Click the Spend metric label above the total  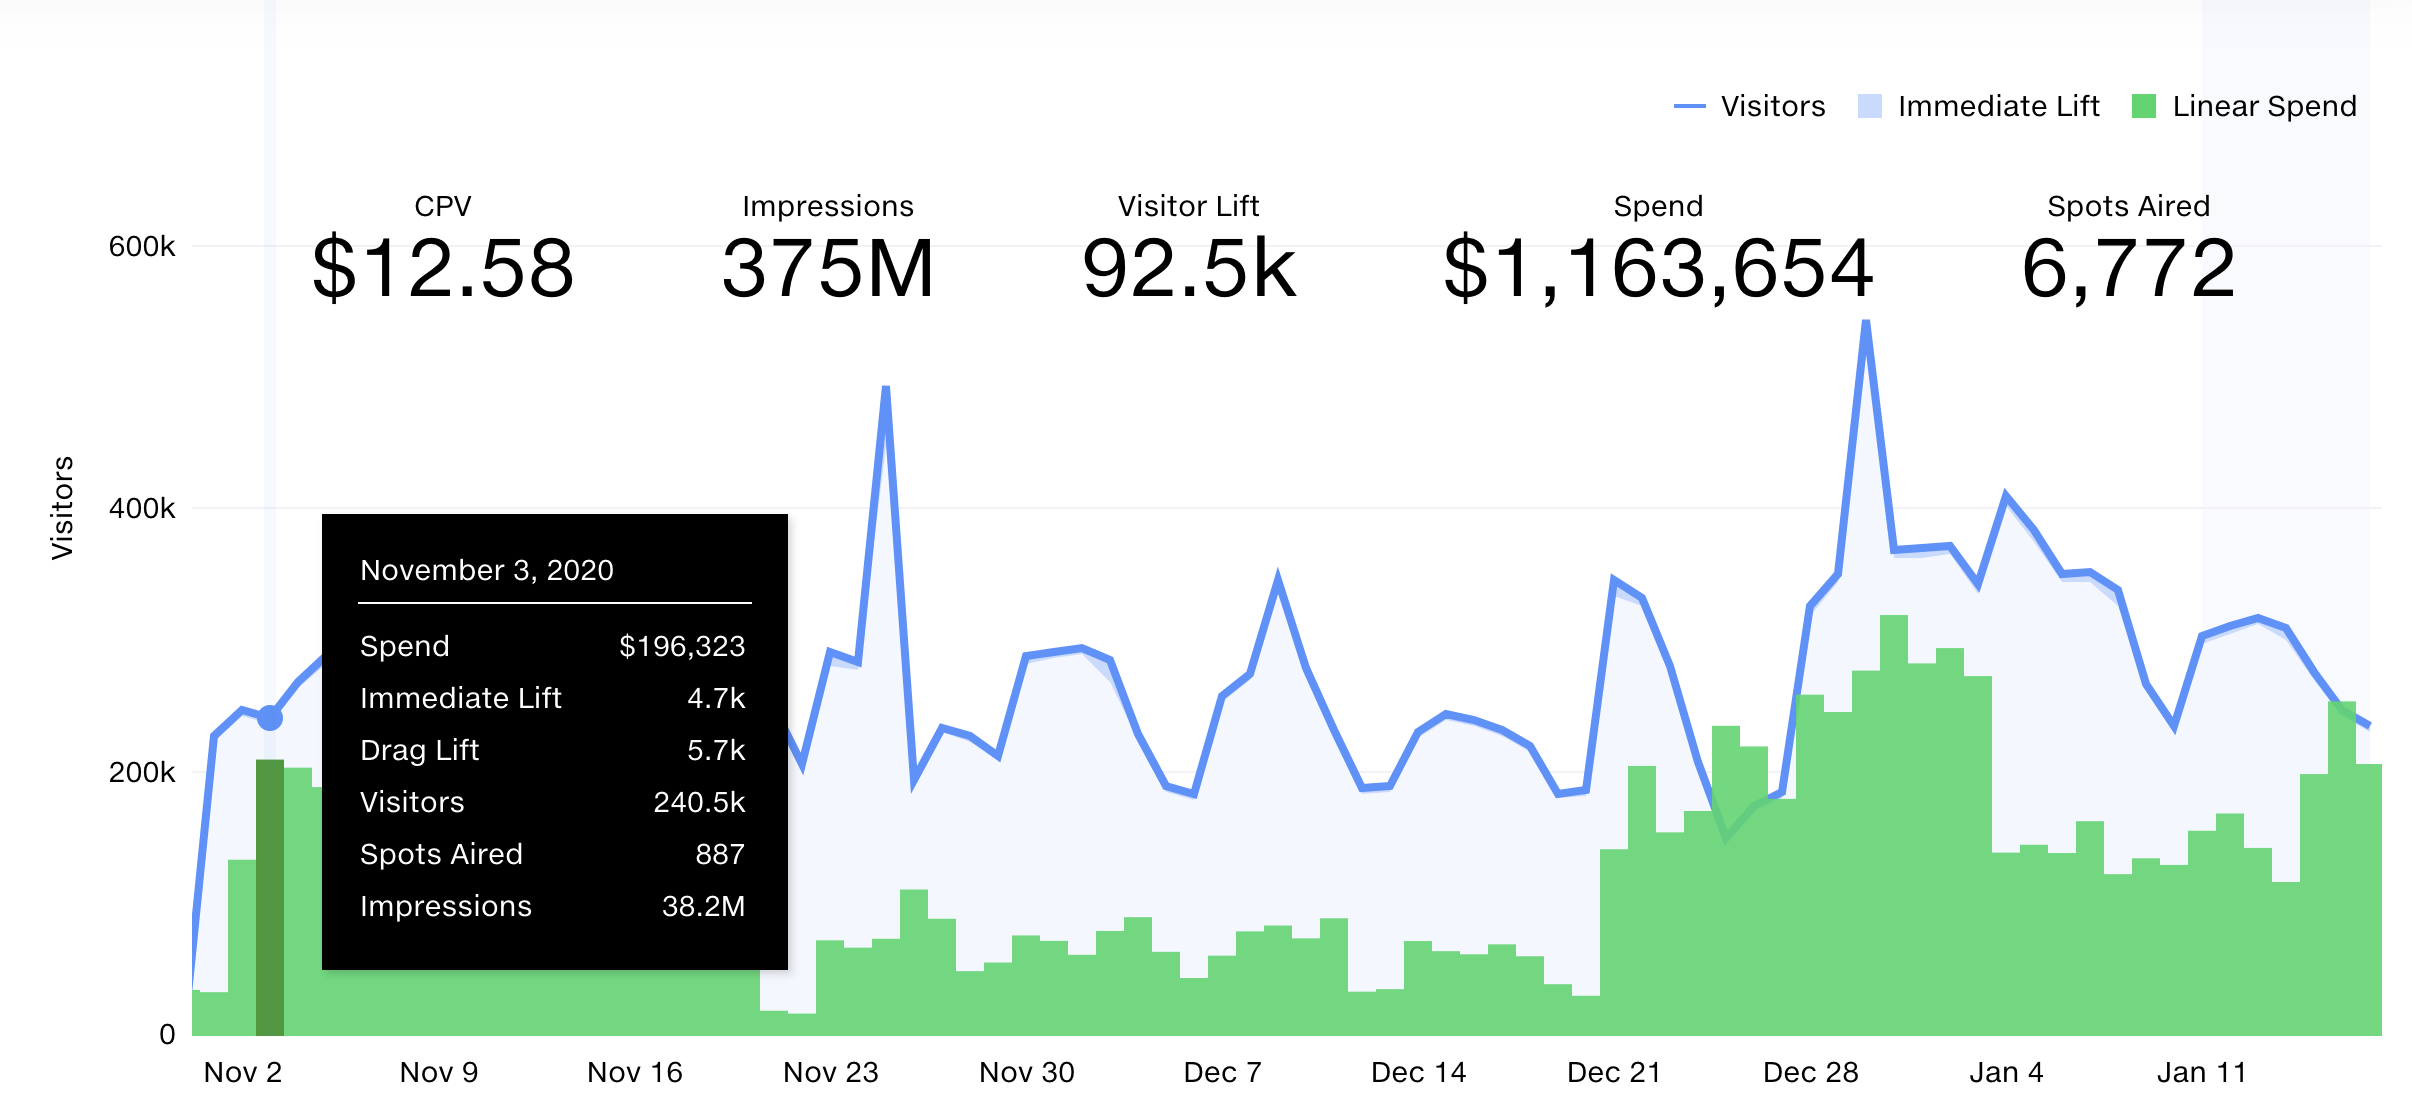coord(1658,206)
